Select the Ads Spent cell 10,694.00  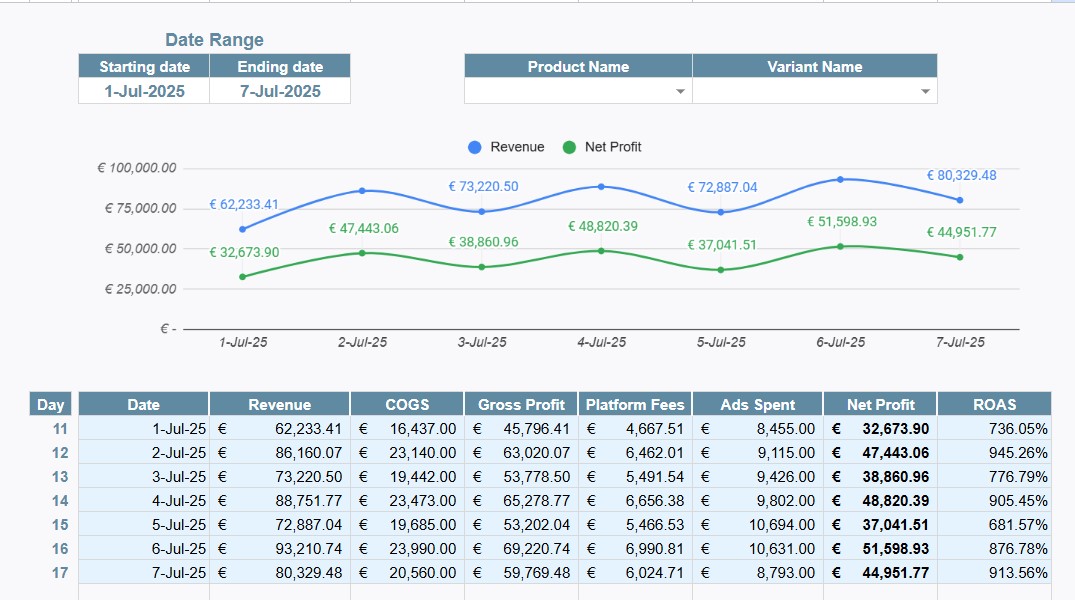click(757, 525)
